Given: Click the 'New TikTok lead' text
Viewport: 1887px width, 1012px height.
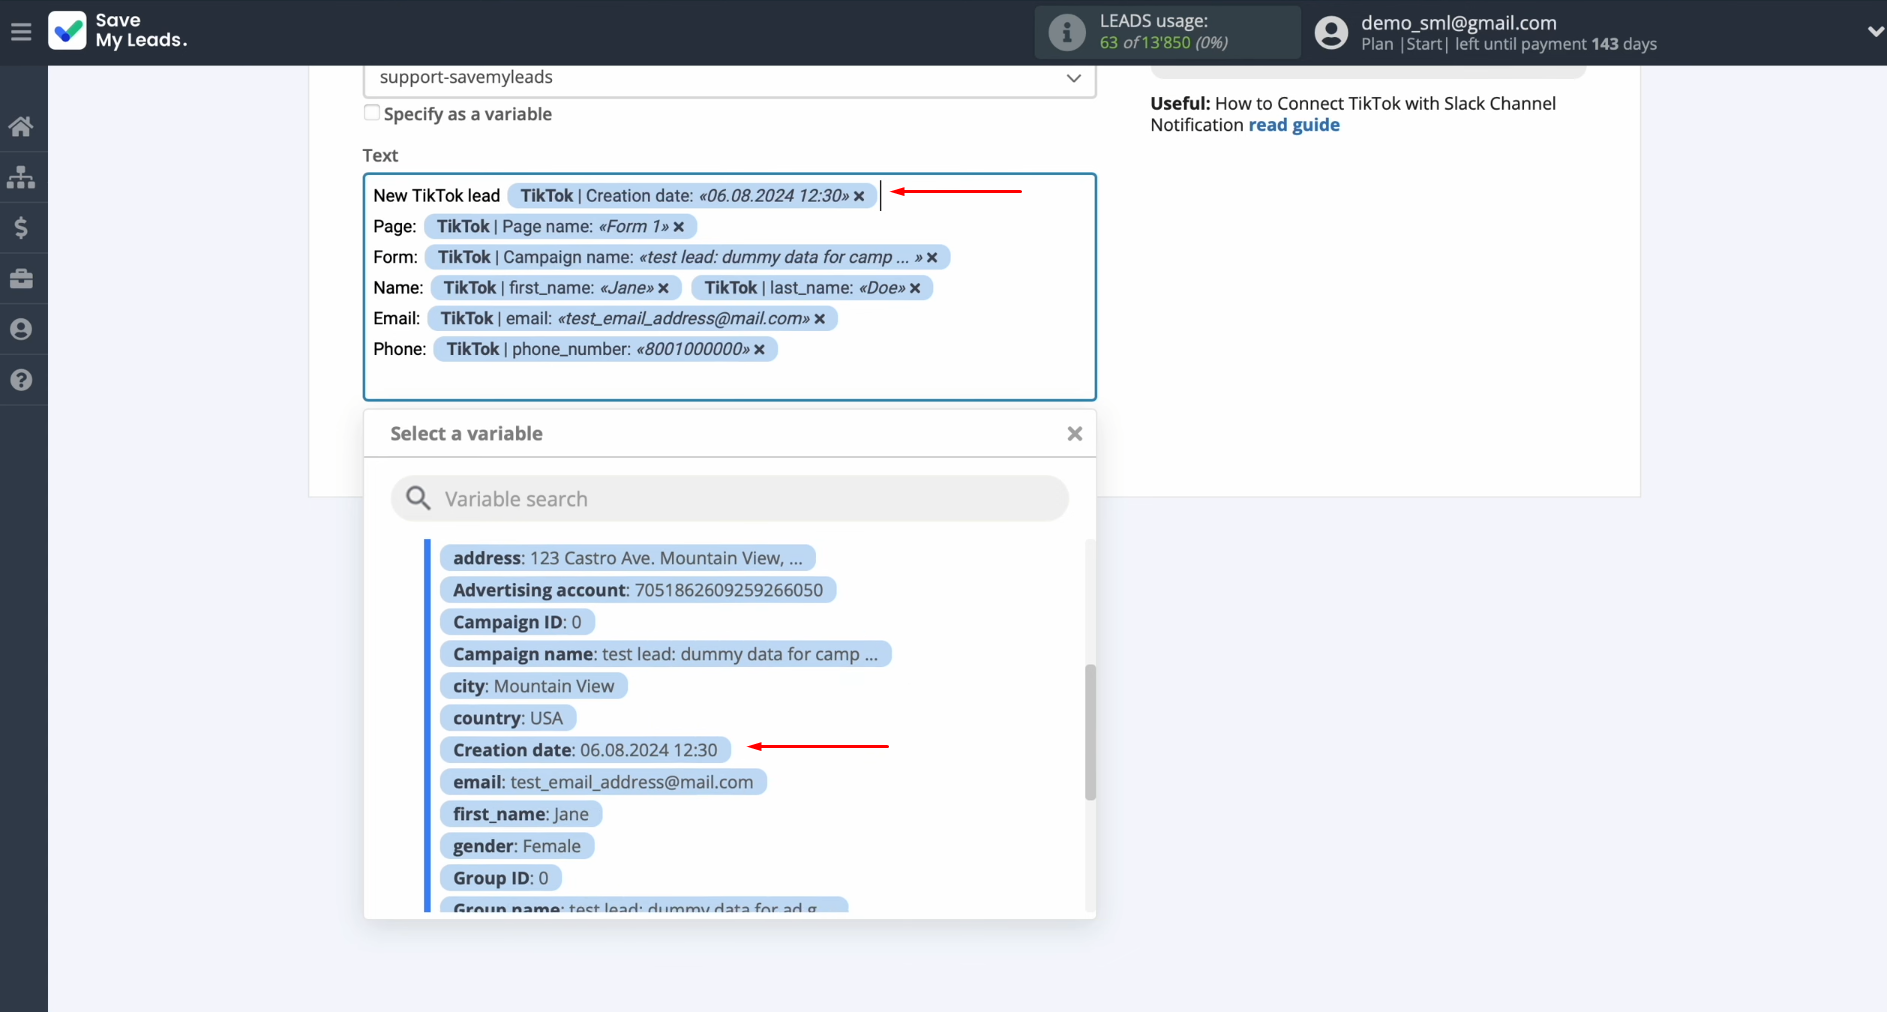Looking at the screenshot, I should pos(437,196).
